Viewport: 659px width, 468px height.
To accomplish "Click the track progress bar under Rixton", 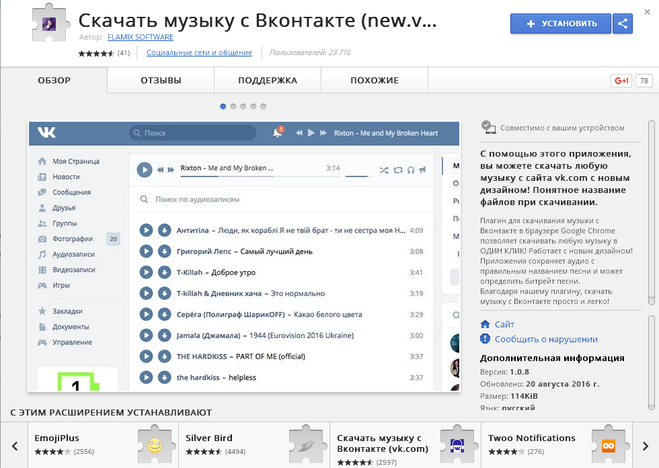I will (x=260, y=176).
